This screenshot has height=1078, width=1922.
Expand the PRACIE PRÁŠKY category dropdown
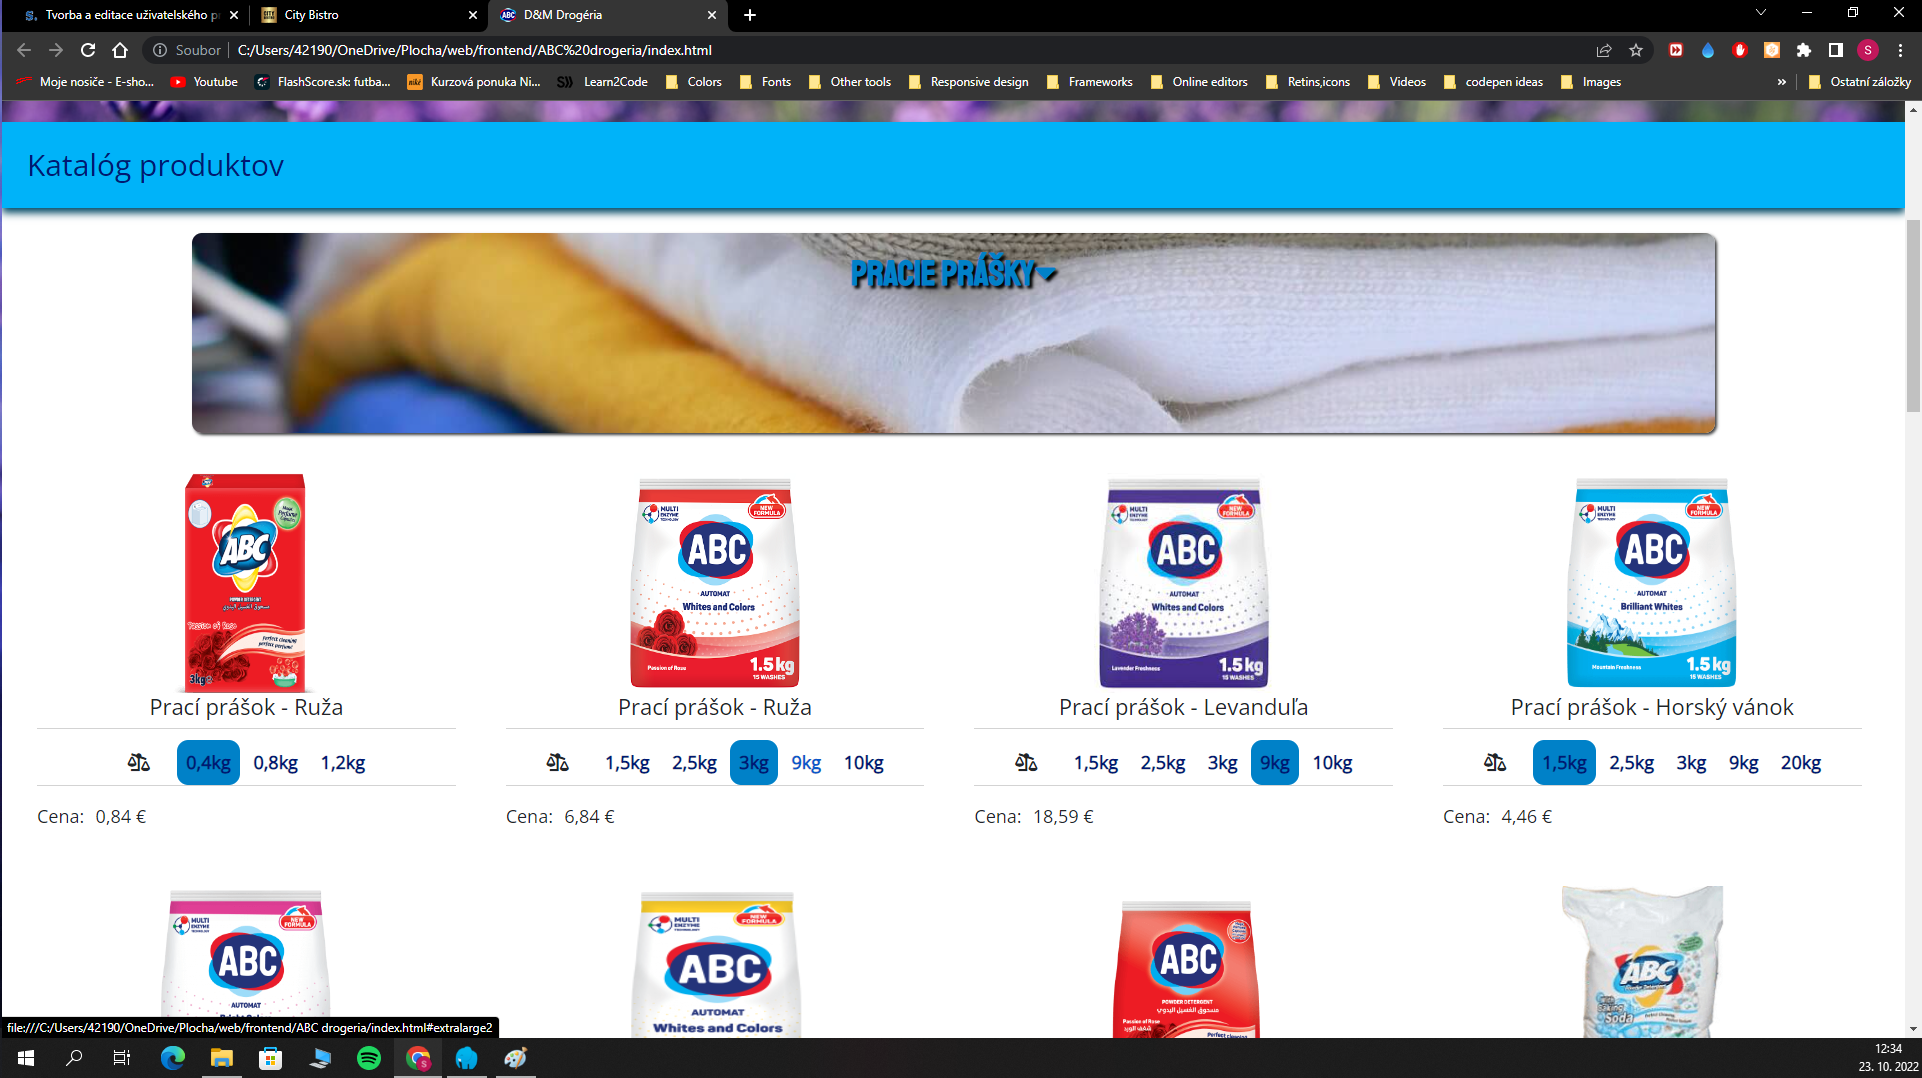953,272
